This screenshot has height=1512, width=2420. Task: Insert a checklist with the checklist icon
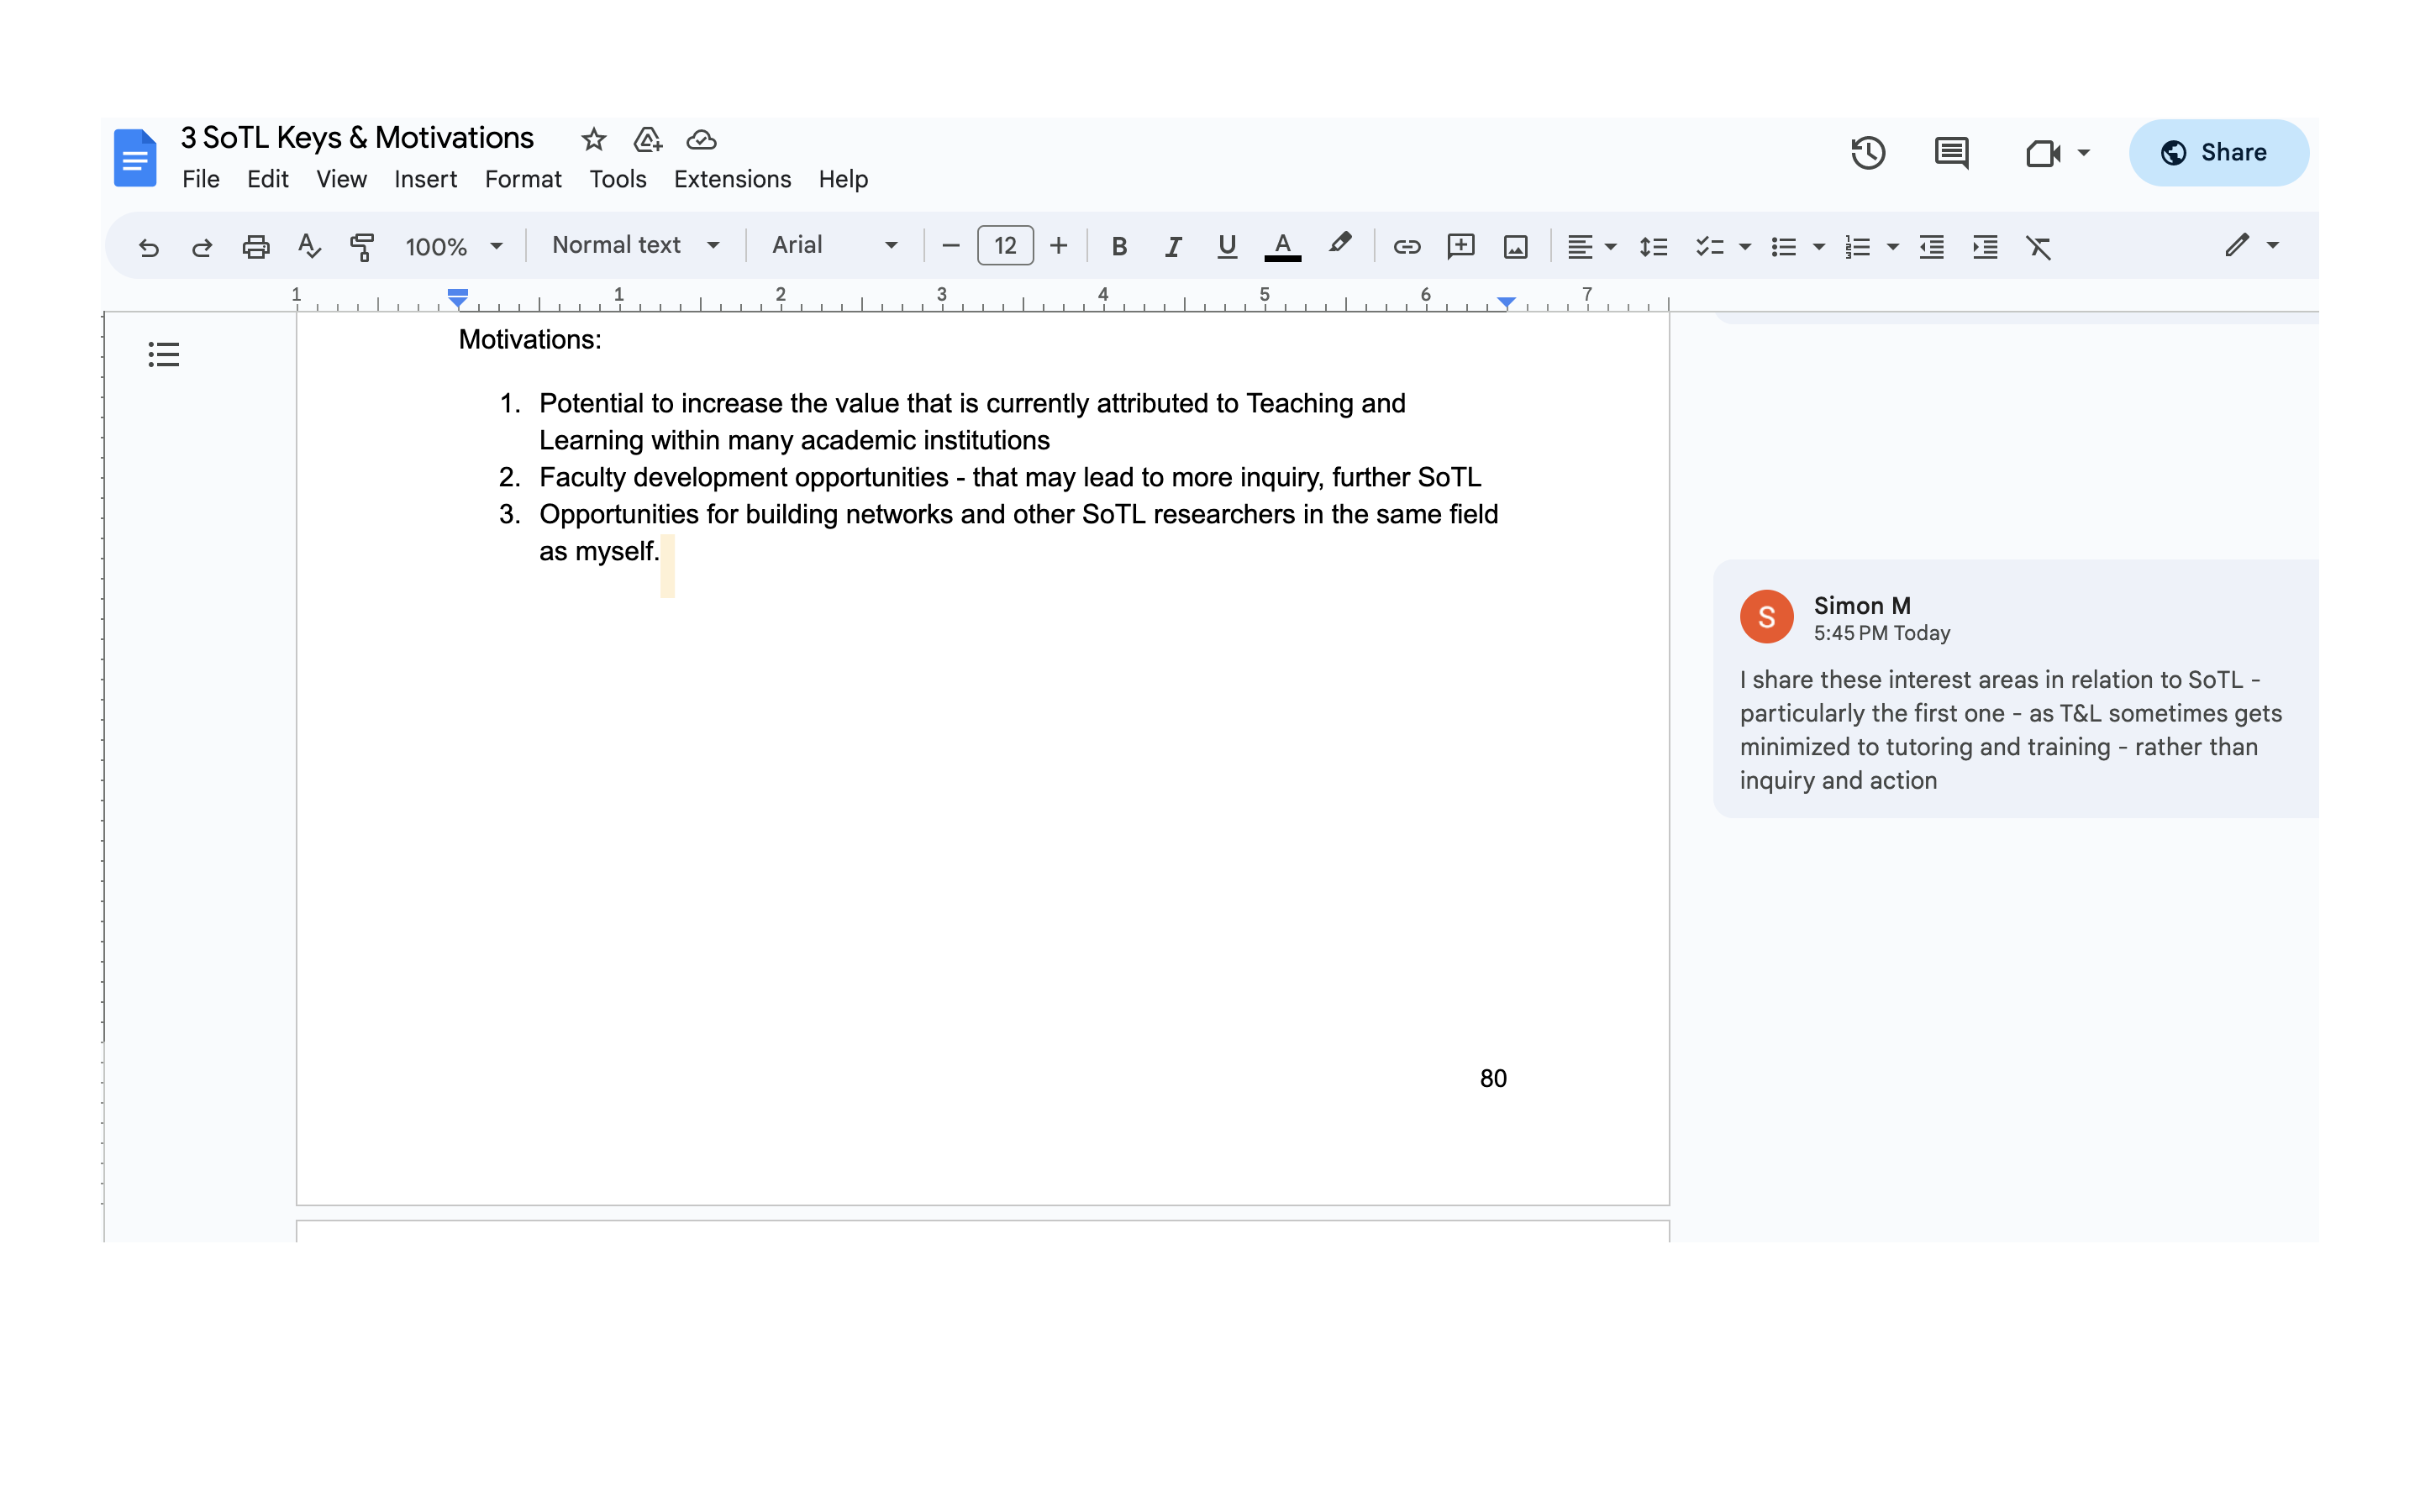coord(1709,247)
